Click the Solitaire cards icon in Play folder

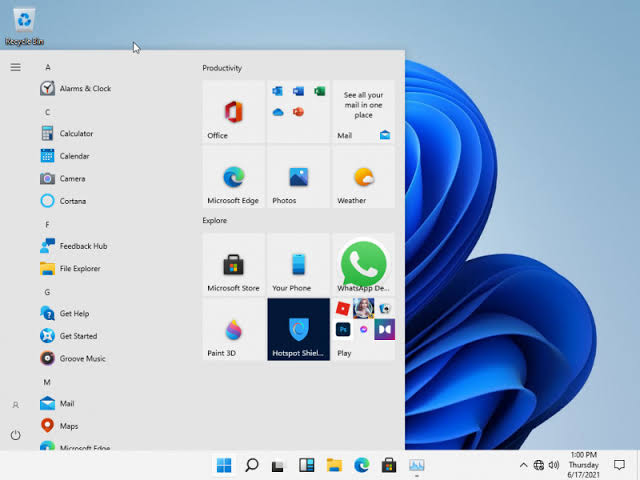(x=385, y=309)
